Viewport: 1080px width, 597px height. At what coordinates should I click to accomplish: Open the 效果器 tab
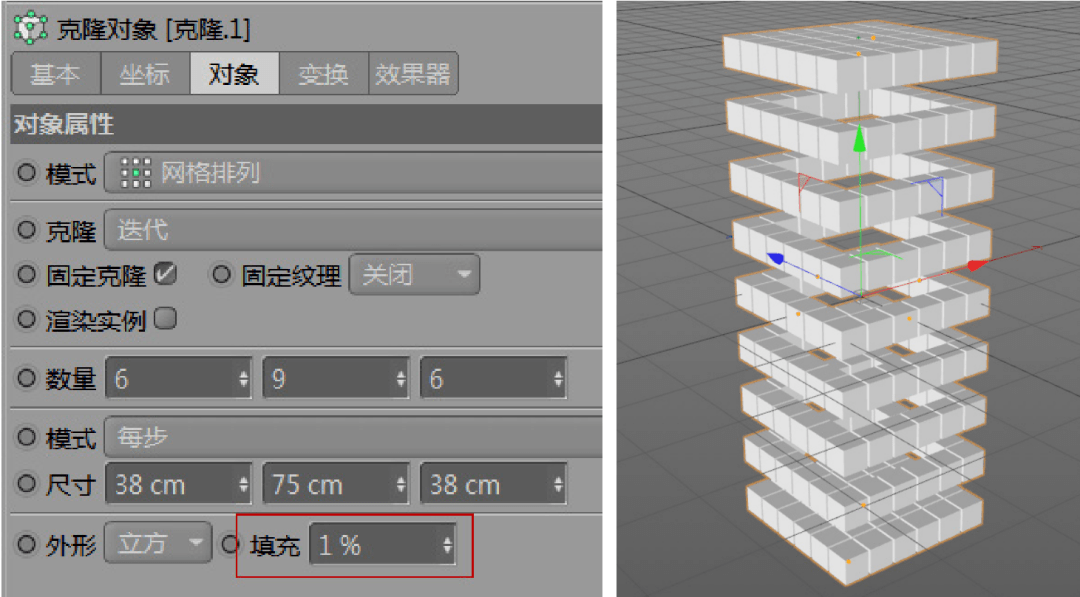[413, 74]
